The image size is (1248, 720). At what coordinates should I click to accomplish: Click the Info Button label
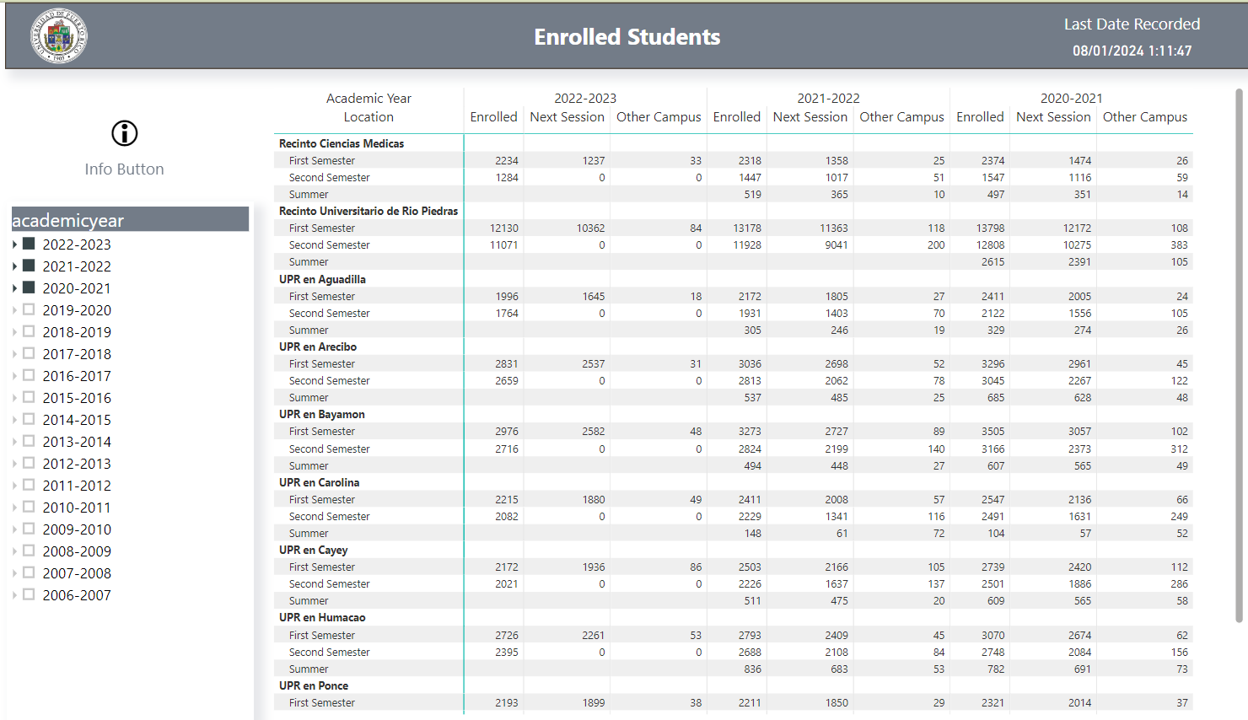click(x=124, y=169)
